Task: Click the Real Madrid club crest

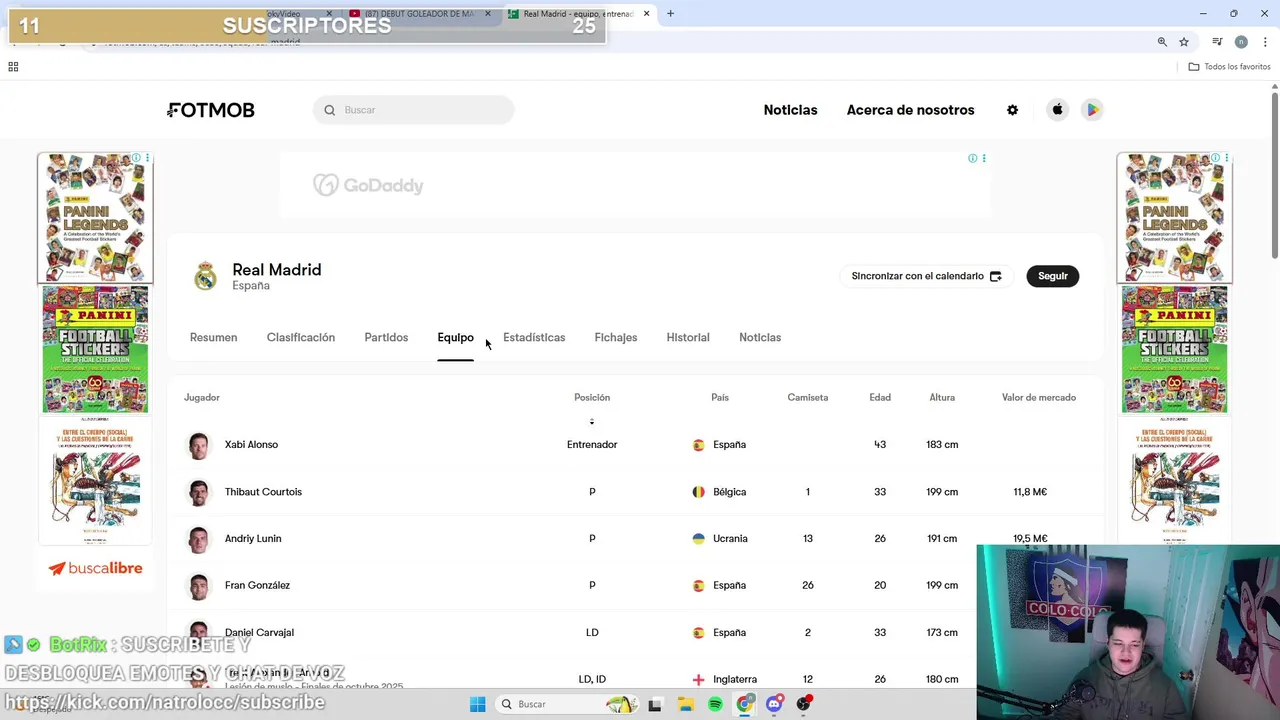Action: coord(205,276)
